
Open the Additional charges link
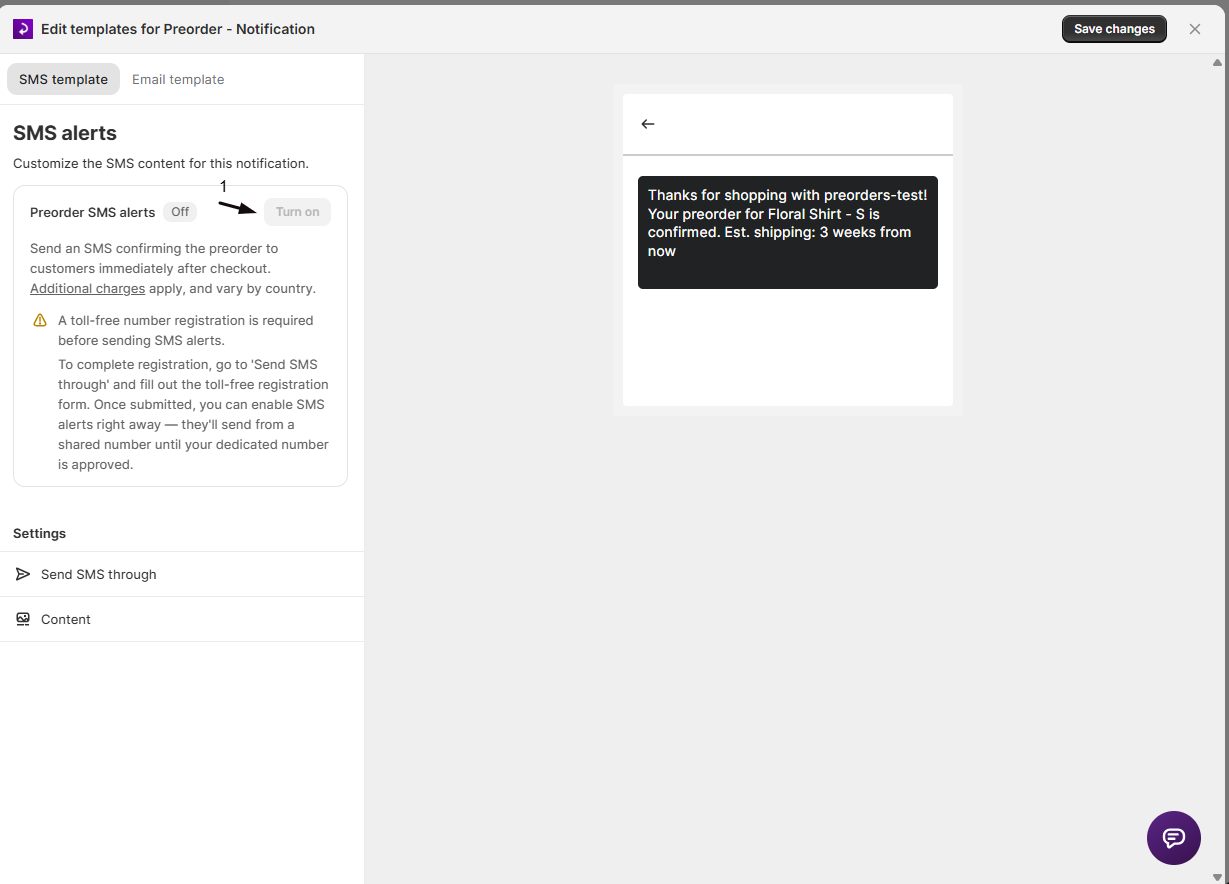click(87, 289)
